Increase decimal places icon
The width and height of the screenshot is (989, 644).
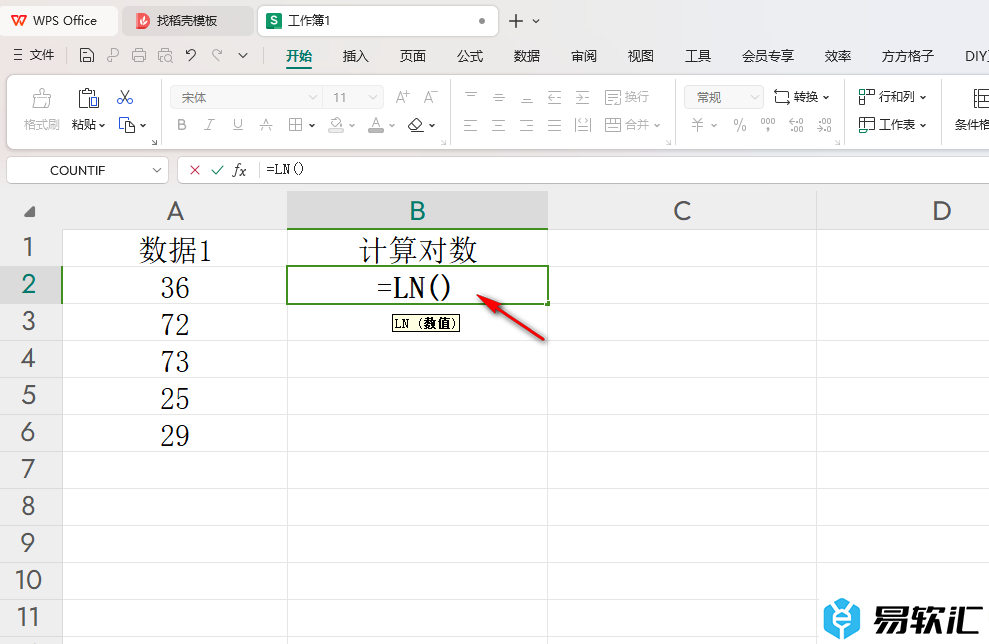(796, 125)
